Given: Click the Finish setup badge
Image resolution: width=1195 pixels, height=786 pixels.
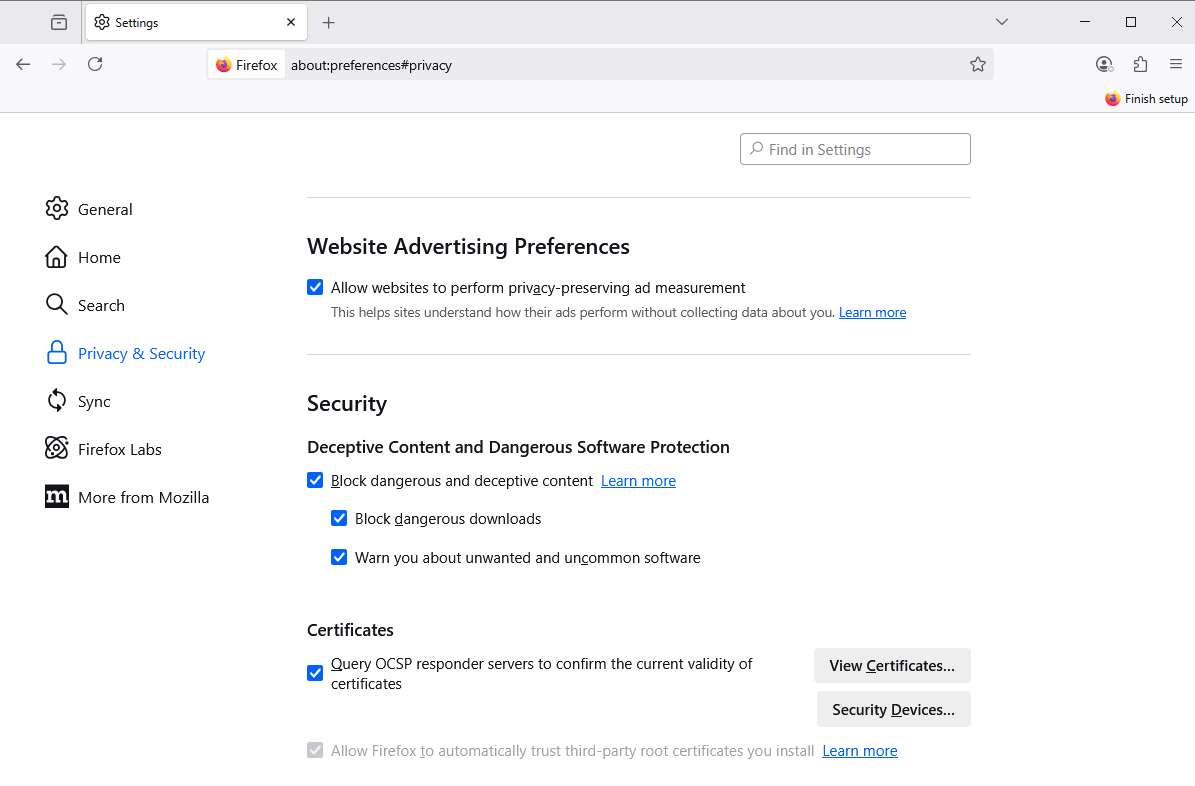Looking at the screenshot, I should click(x=1146, y=98).
